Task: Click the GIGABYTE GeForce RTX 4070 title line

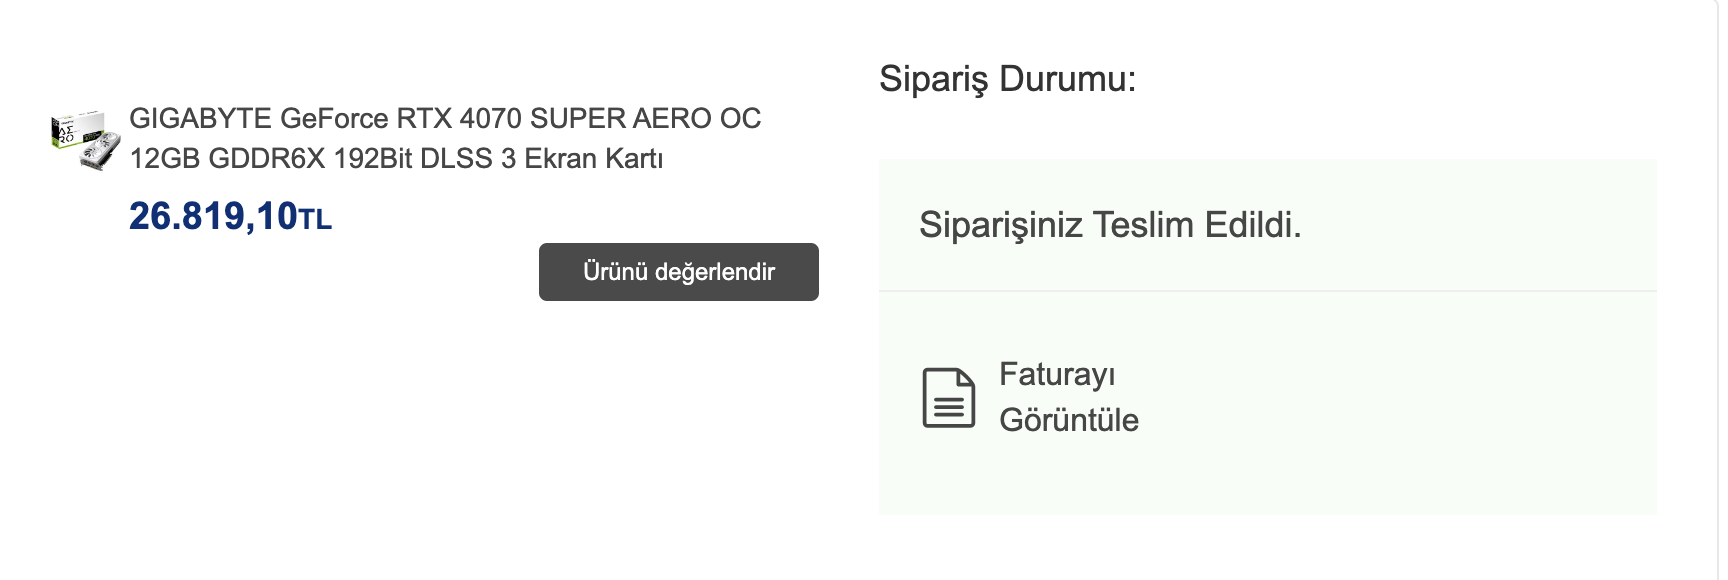Action: (x=445, y=118)
